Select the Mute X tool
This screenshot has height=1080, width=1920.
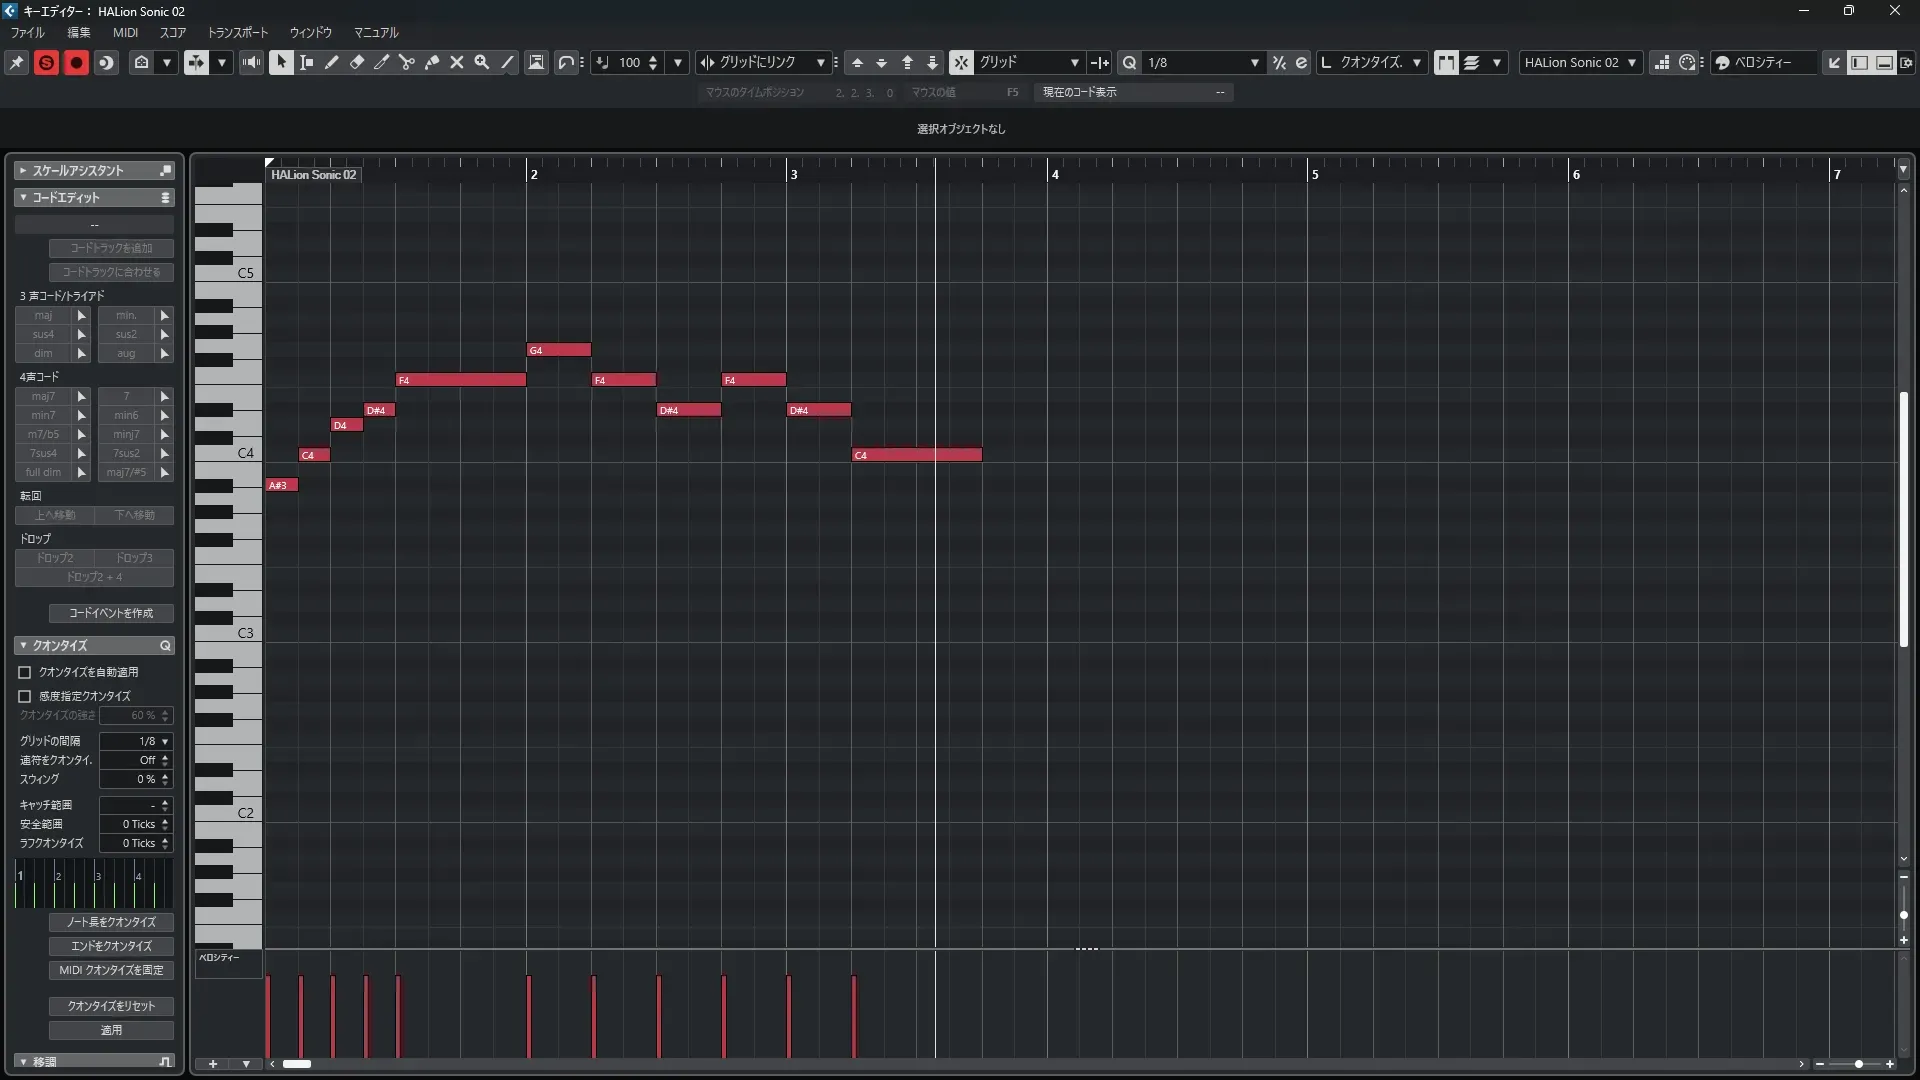coord(457,62)
